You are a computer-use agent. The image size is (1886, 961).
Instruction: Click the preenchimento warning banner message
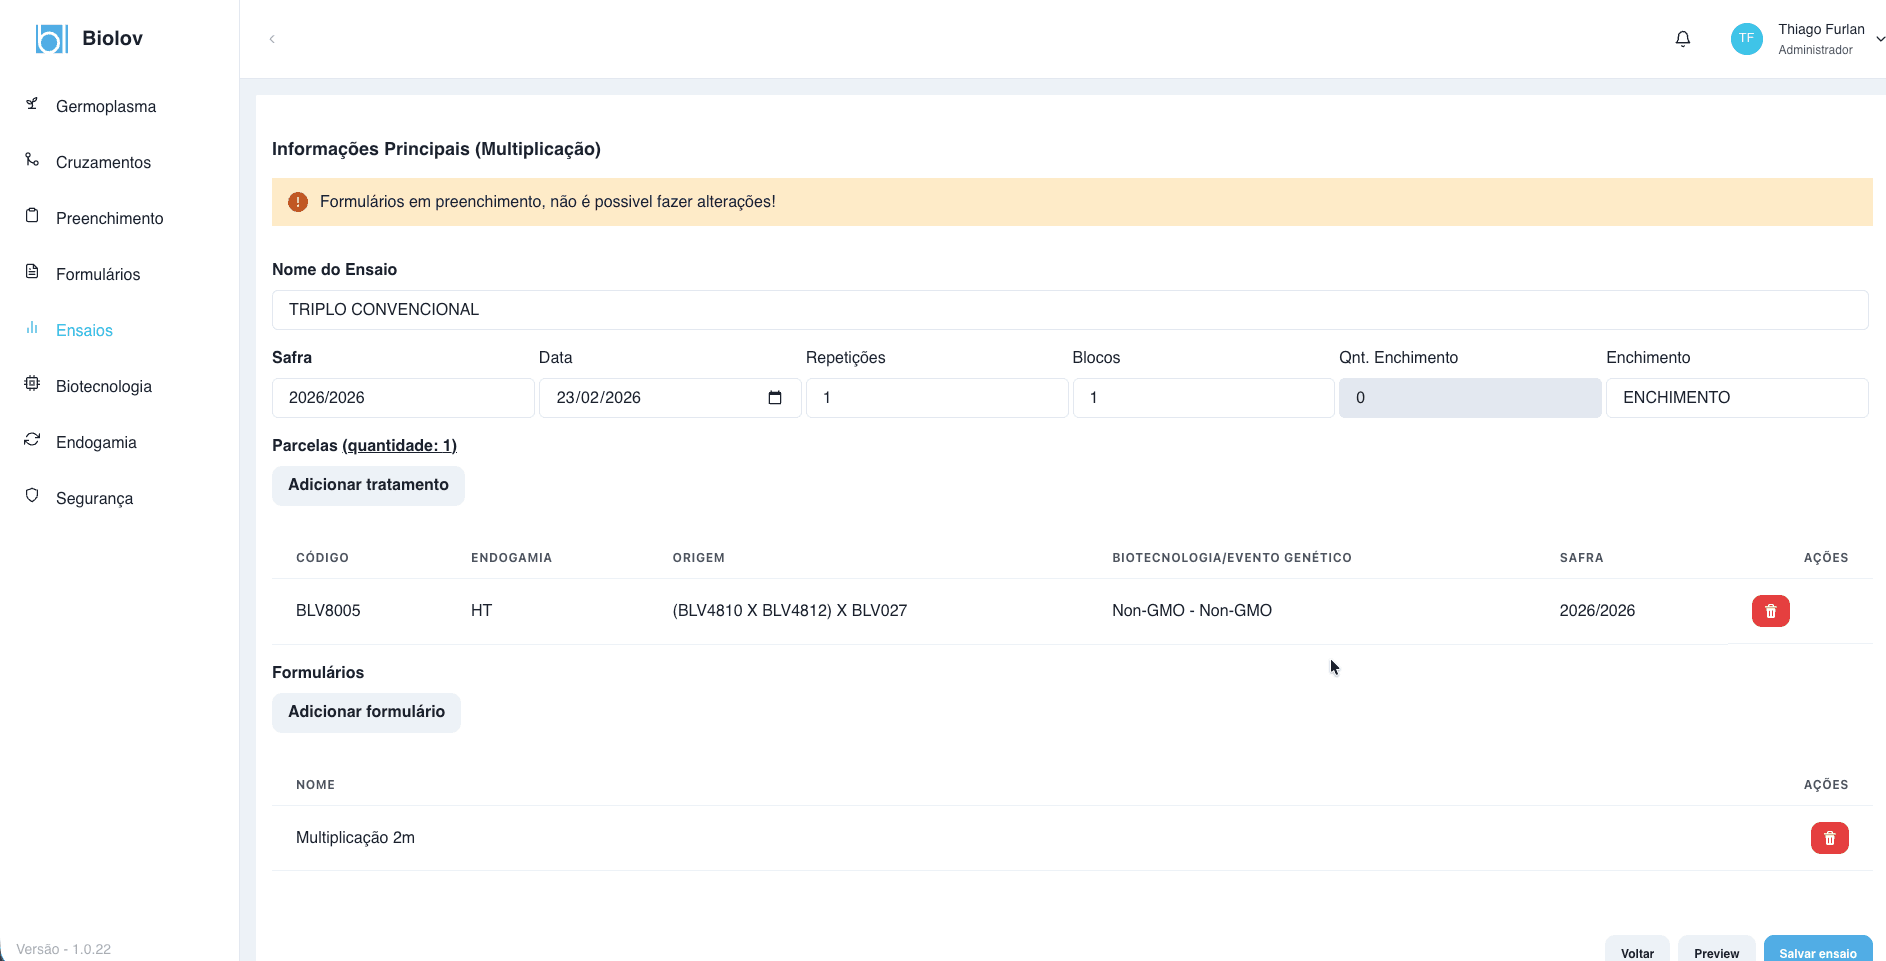point(547,202)
